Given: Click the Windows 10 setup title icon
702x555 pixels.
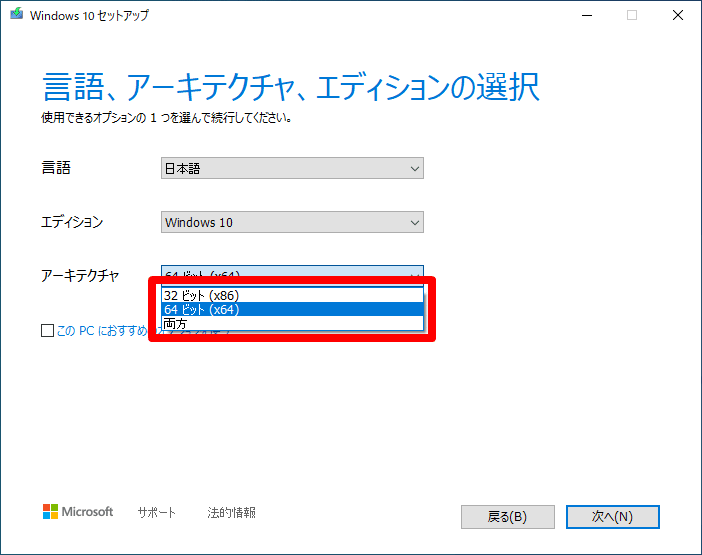Looking at the screenshot, I should click(17, 14).
